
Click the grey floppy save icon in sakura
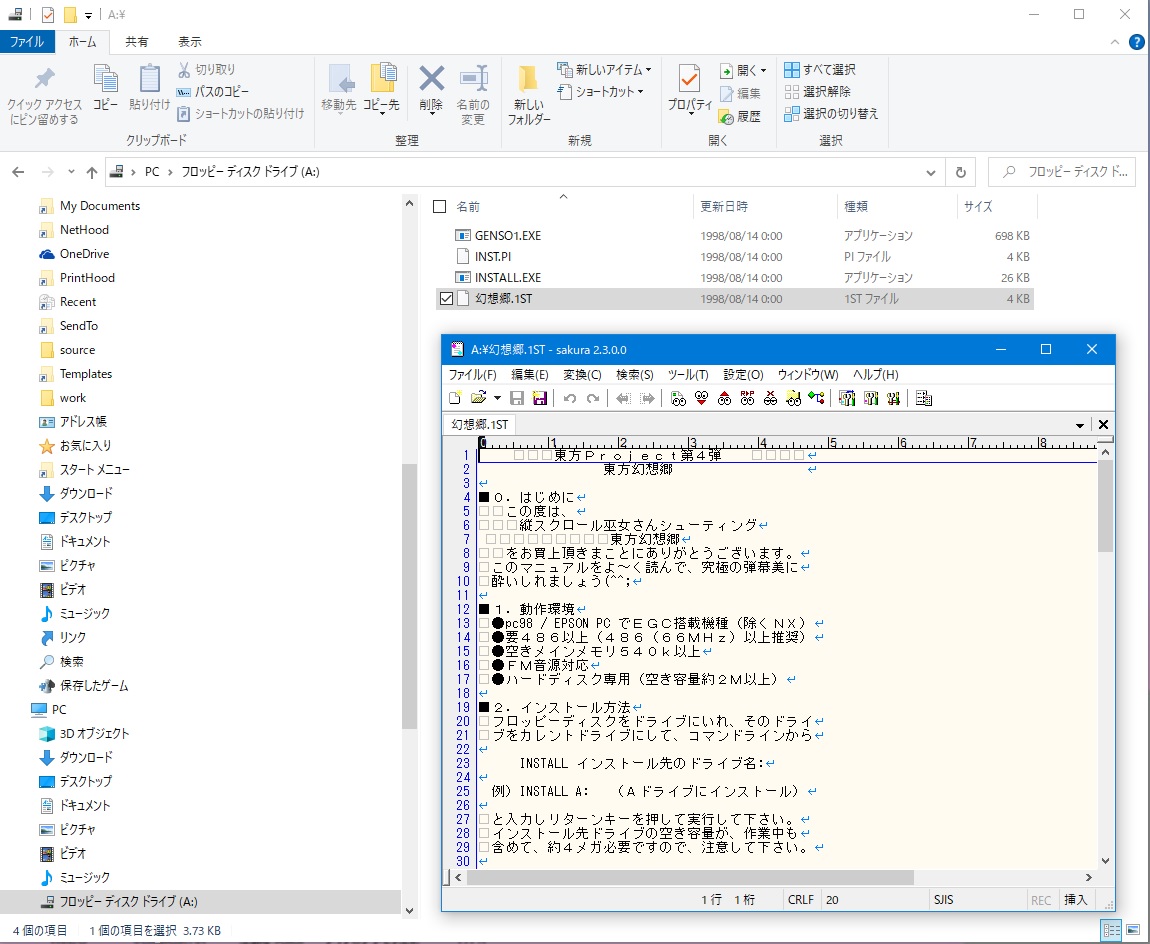tap(517, 398)
